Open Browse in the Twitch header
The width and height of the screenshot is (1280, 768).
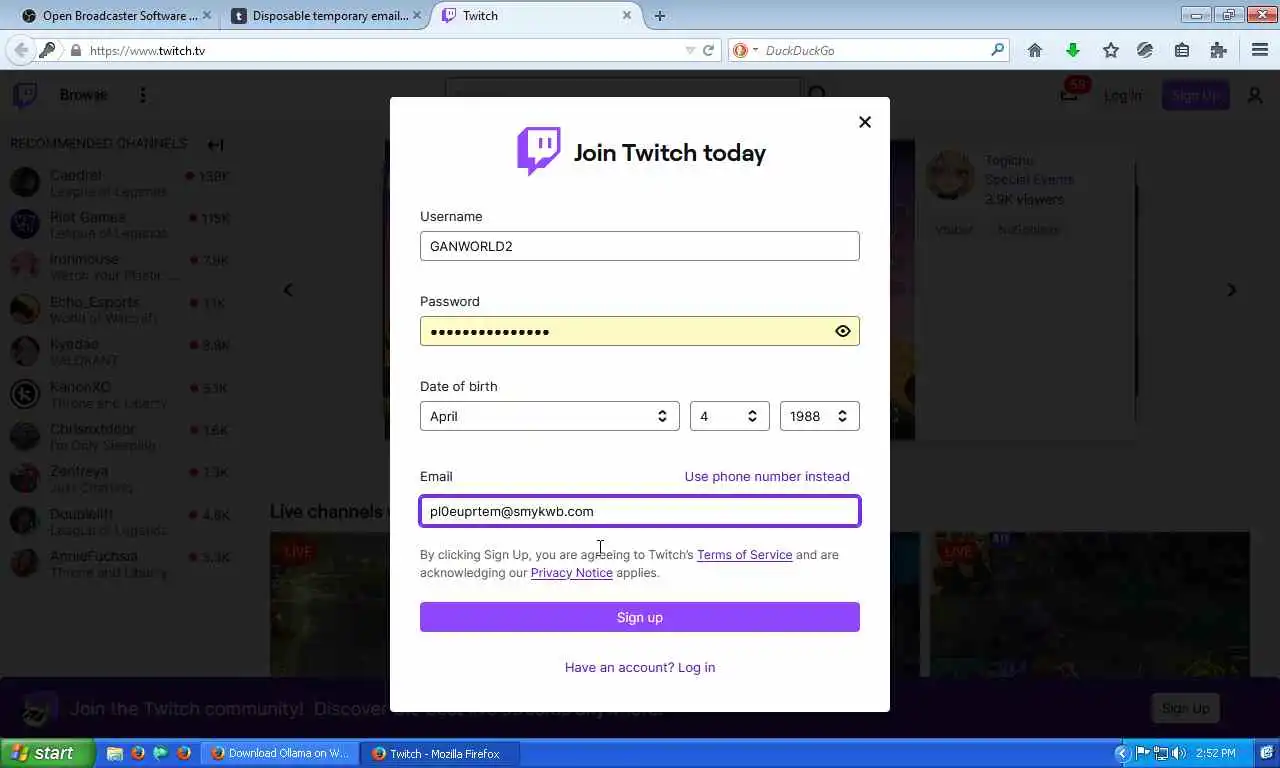pyautogui.click(x=83, y=95)
